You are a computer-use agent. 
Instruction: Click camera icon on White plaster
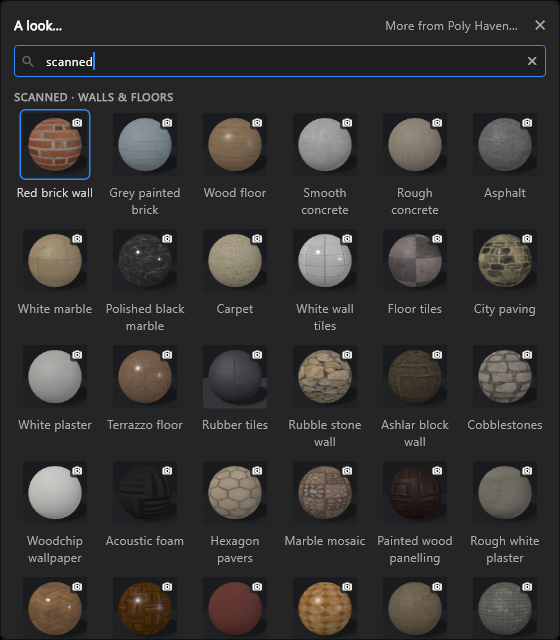tap(77, 354)
